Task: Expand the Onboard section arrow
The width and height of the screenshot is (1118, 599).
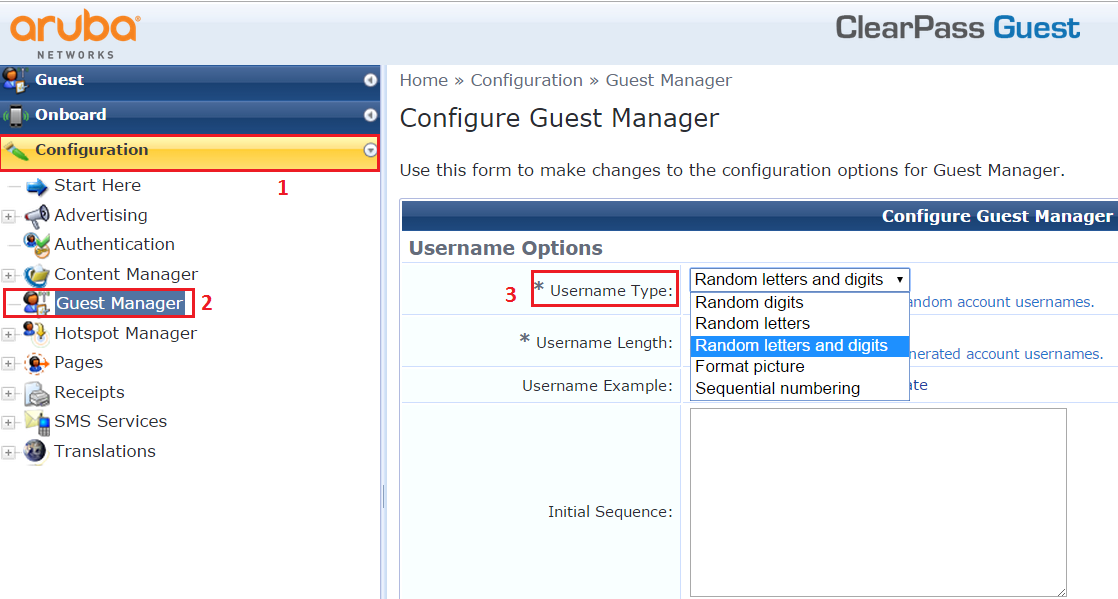Action: coord(370,115)
